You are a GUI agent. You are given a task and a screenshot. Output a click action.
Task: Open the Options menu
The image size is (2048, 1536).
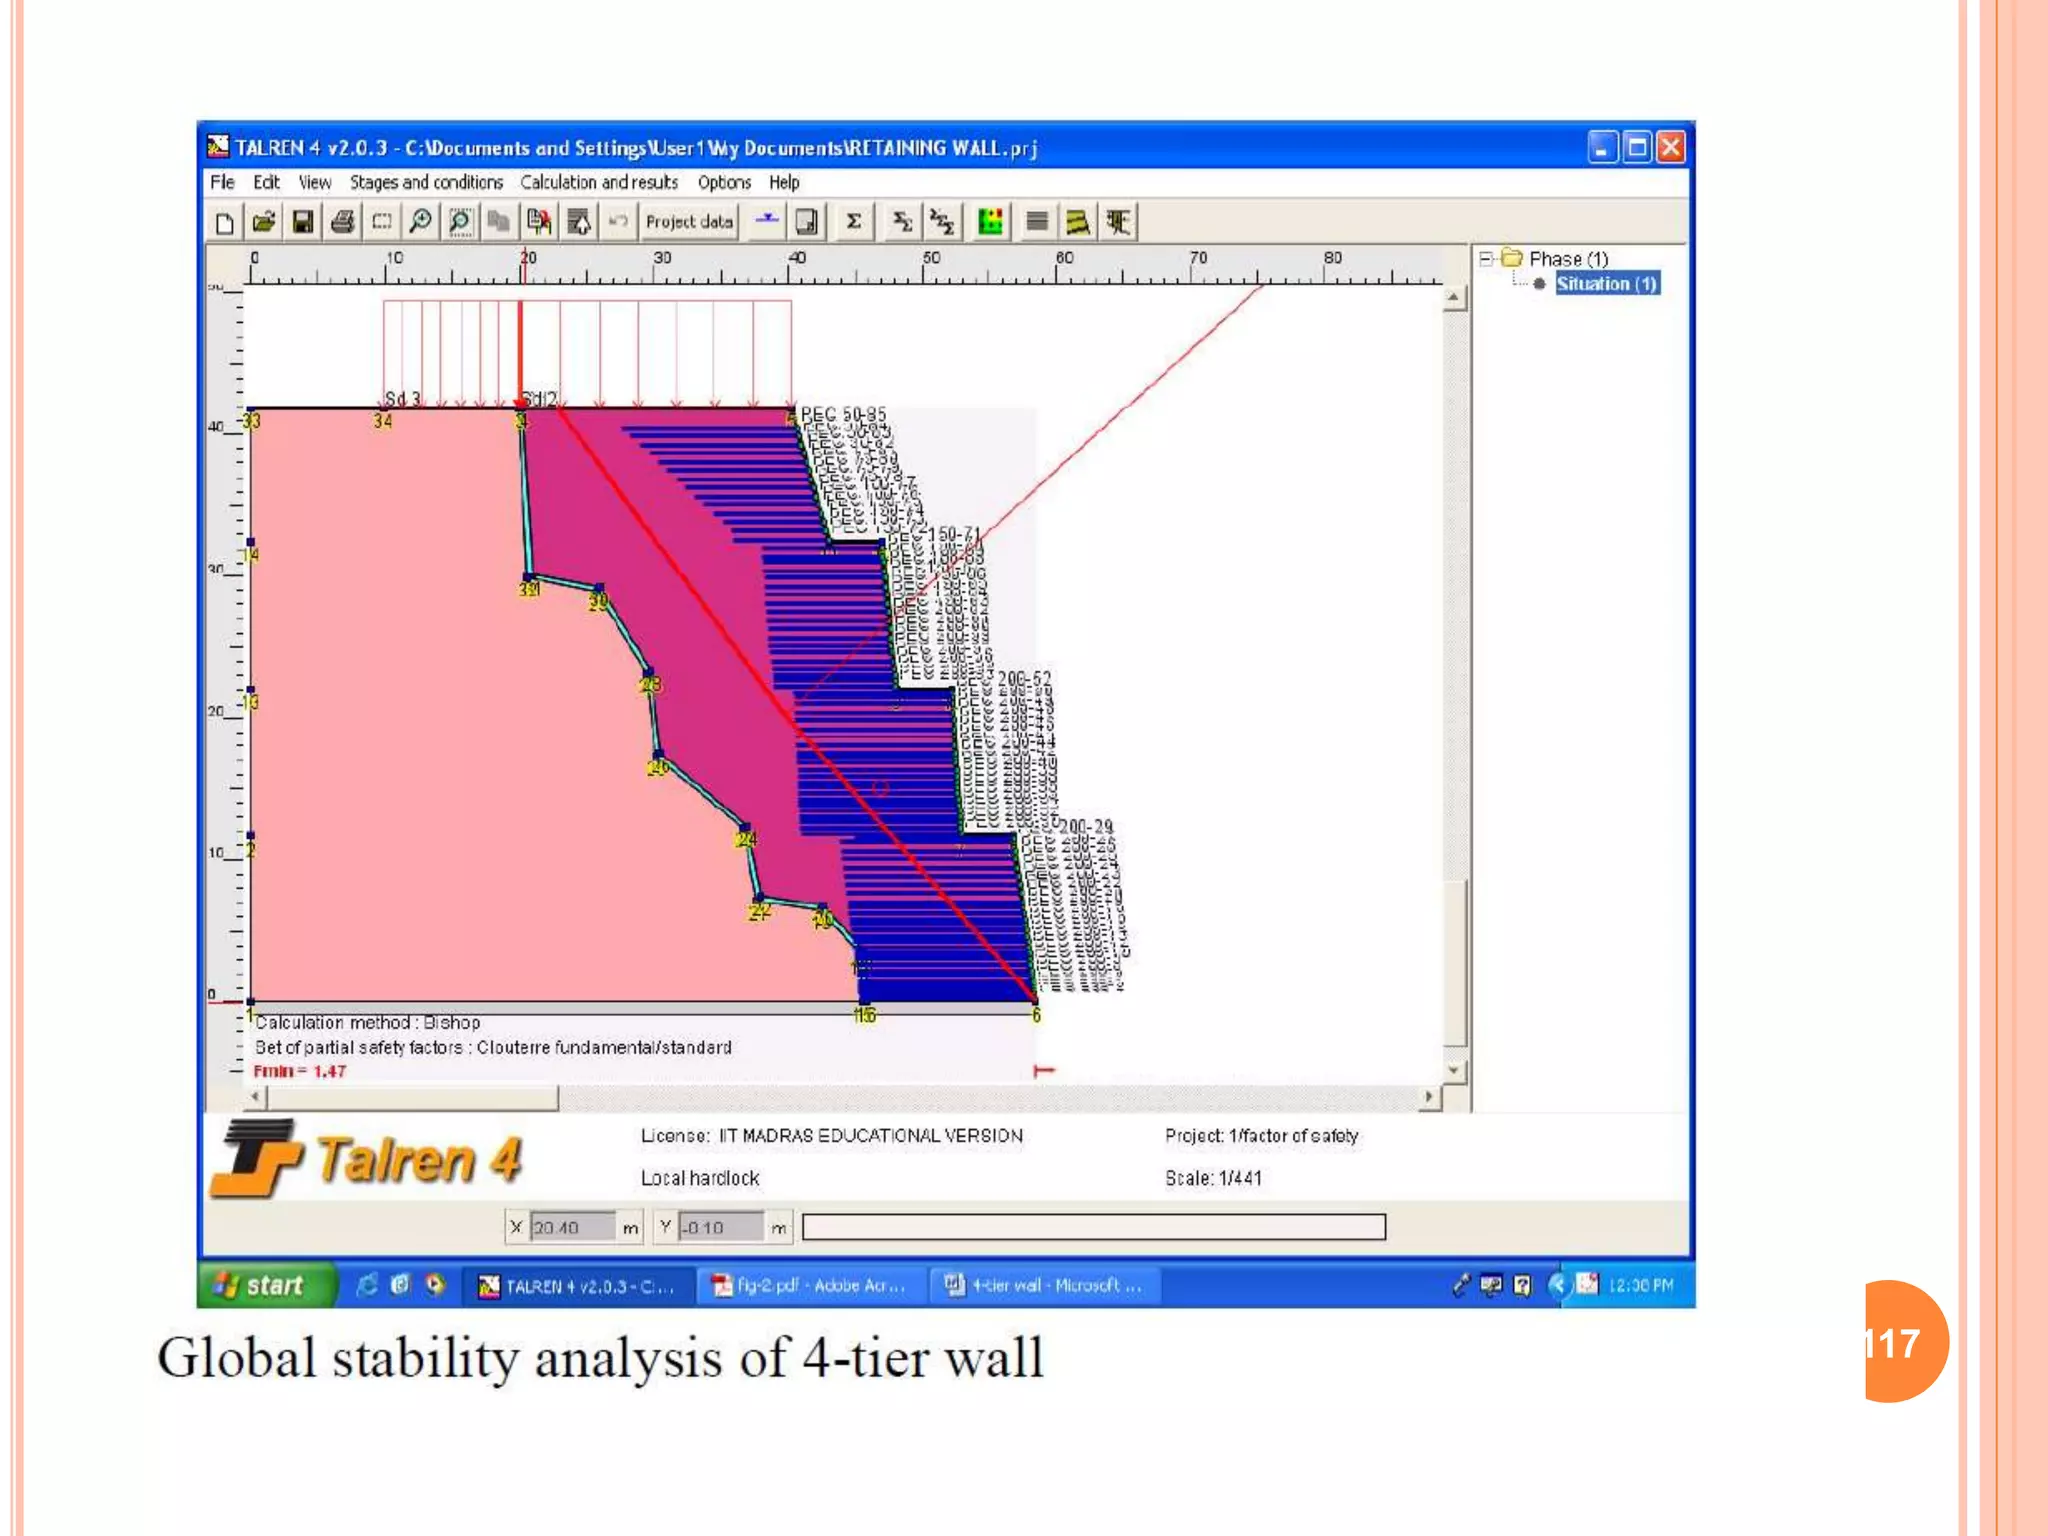click(724, 182)
